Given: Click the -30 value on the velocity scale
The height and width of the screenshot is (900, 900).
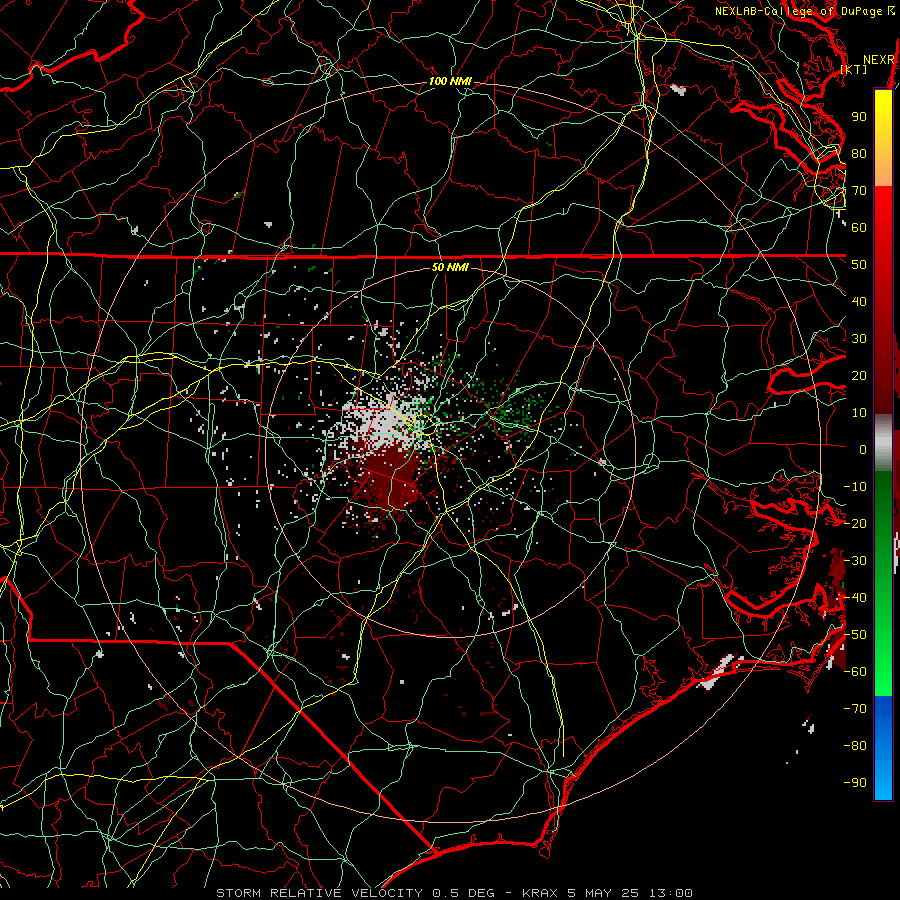Looking at the screenshot, I should tap(855, 561).
